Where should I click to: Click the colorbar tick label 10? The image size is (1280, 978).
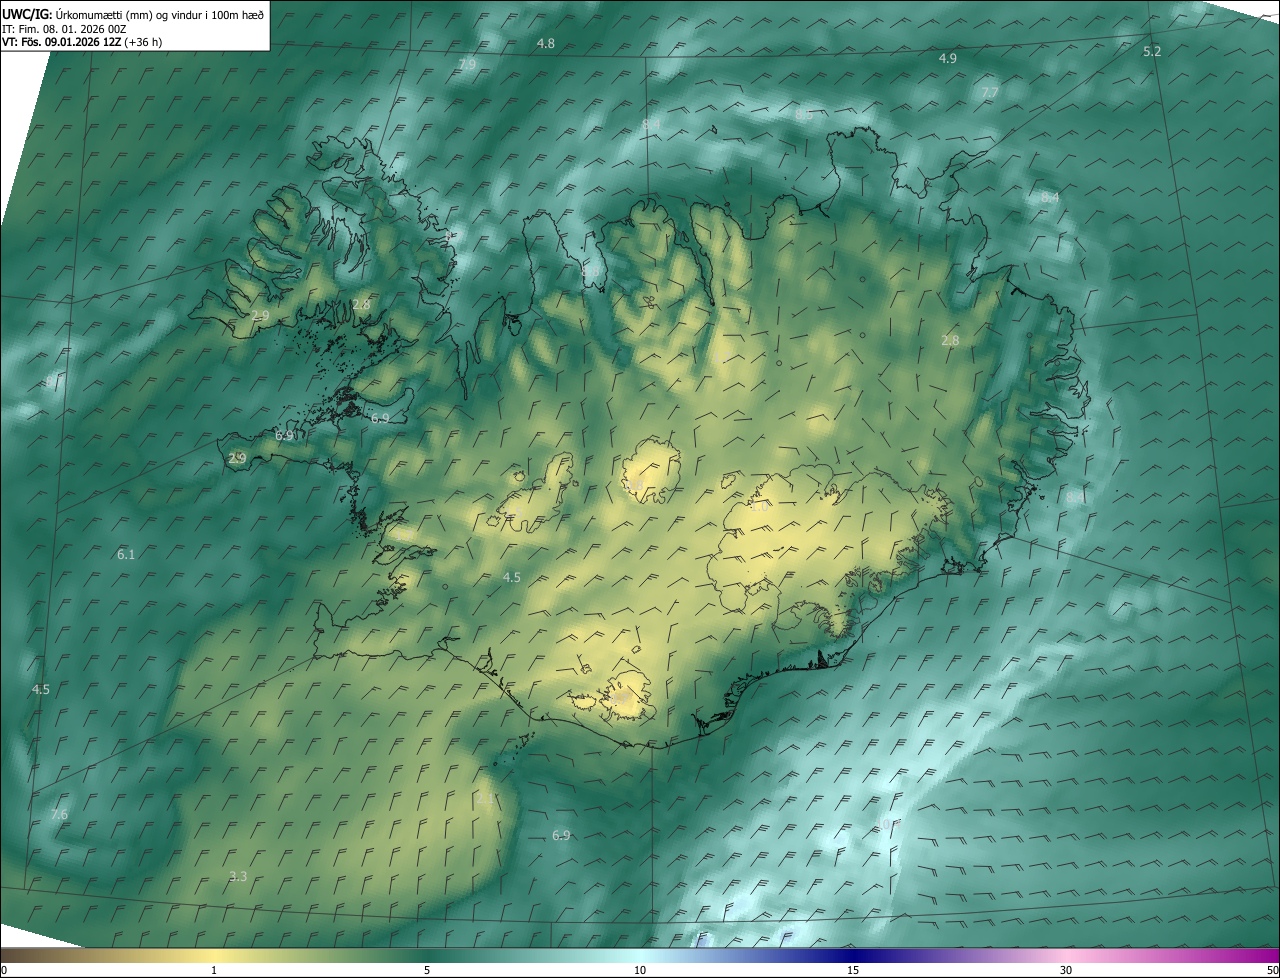(x=640, y=971)
